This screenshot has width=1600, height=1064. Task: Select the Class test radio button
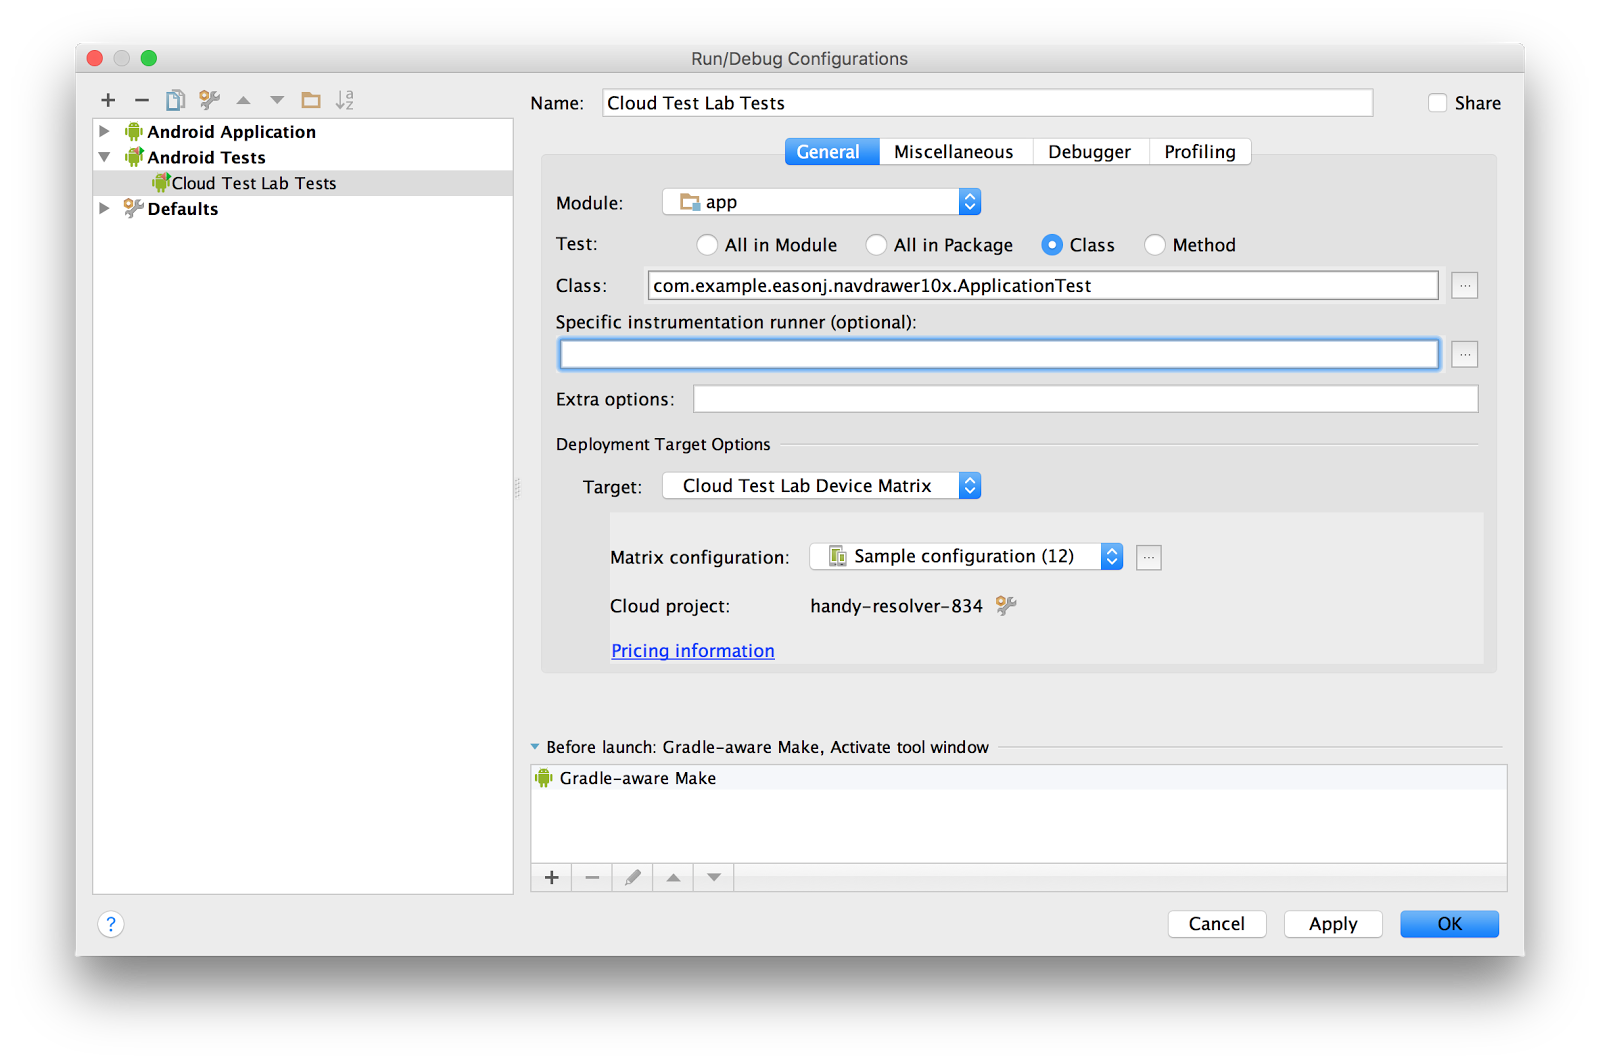click(1053, 244)
